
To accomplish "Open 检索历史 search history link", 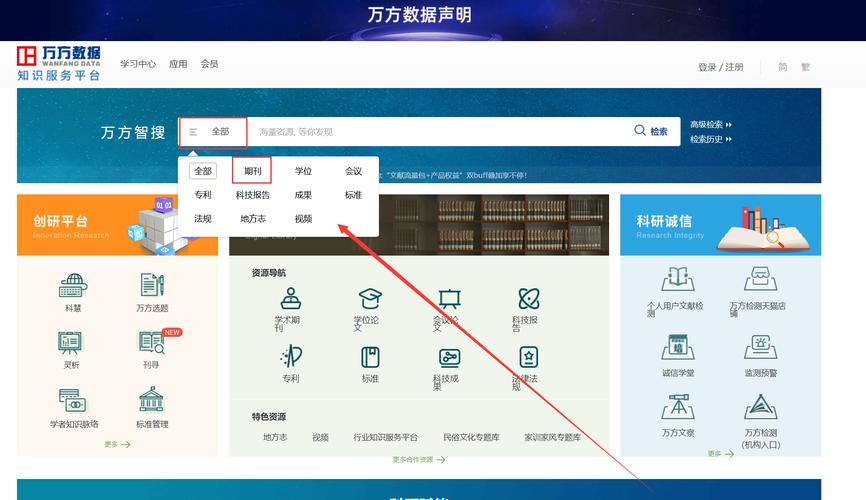I will [710, 139].
